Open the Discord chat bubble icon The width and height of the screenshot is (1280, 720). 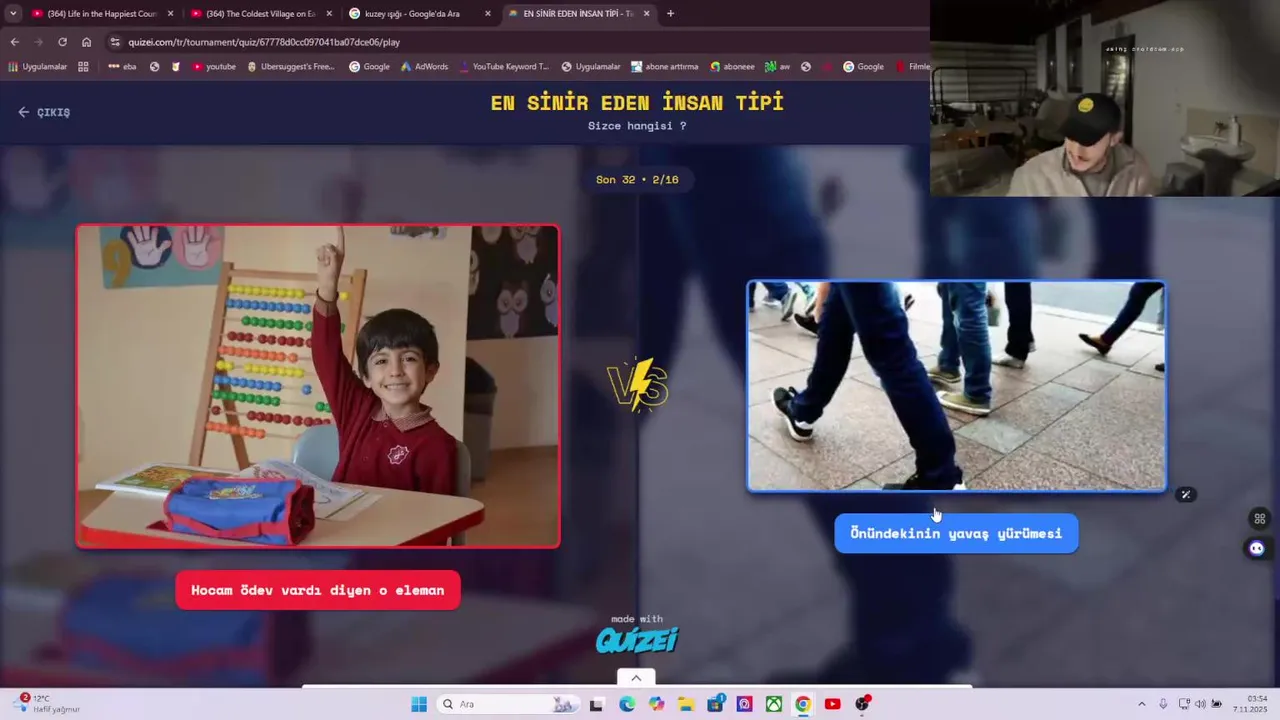pos(1257,548)
